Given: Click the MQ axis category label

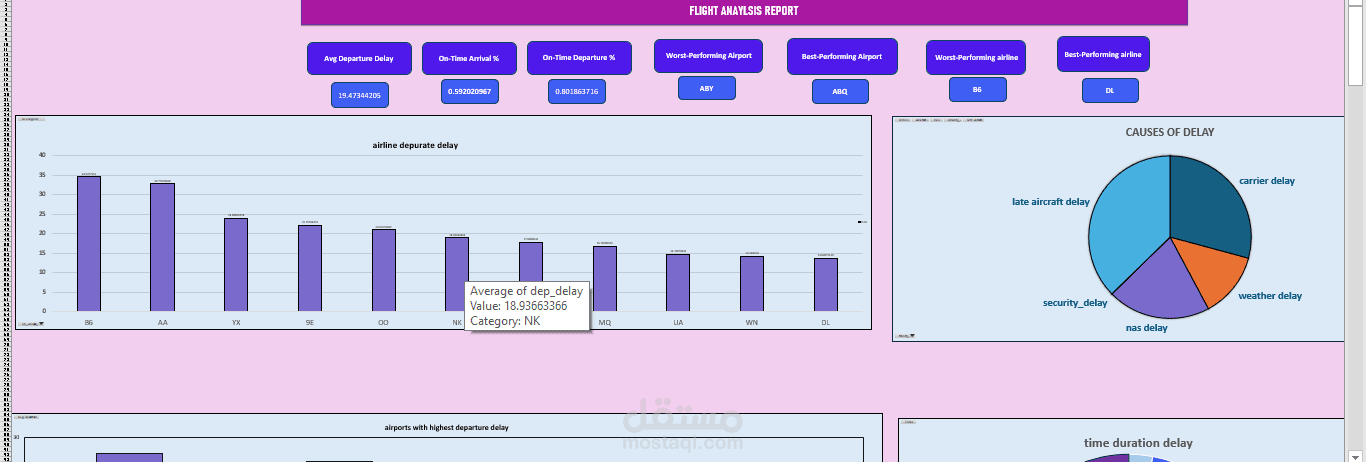Looking at the screenshot, I should point(605,323).
